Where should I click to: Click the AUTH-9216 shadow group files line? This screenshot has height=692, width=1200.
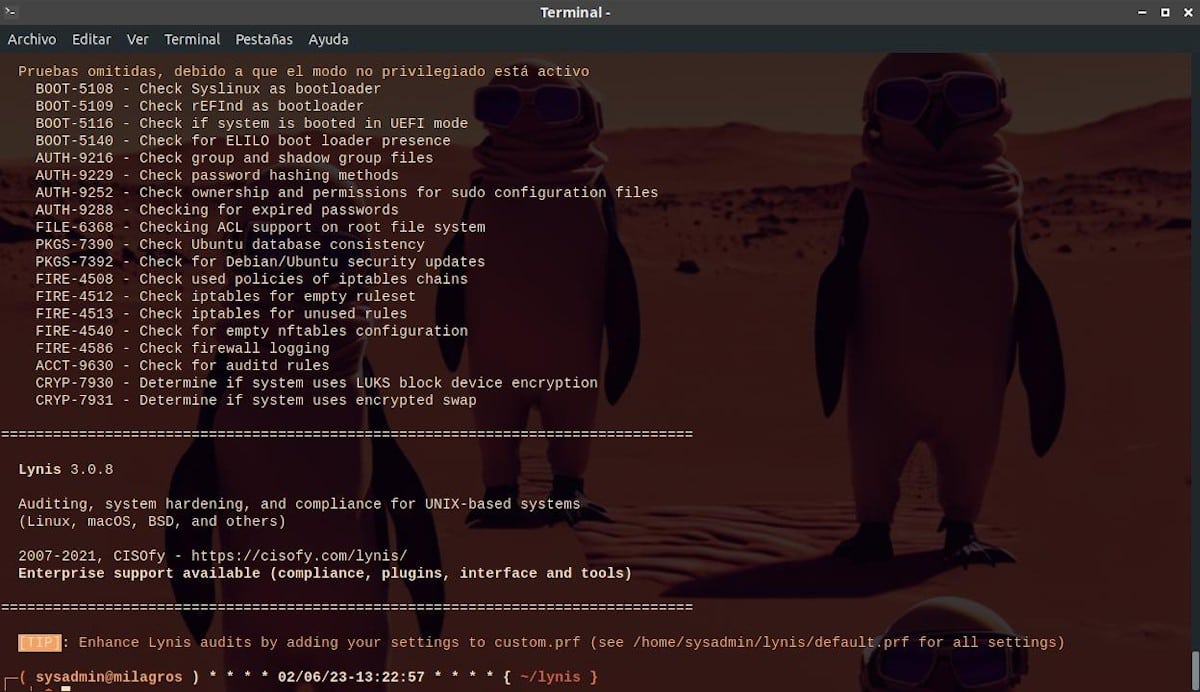pos(234,158)
